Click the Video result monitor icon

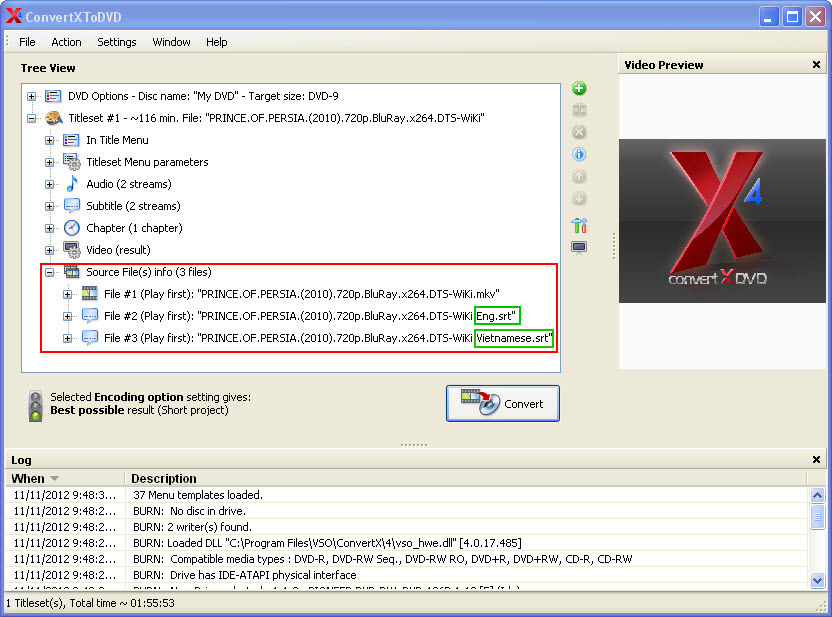72,250
